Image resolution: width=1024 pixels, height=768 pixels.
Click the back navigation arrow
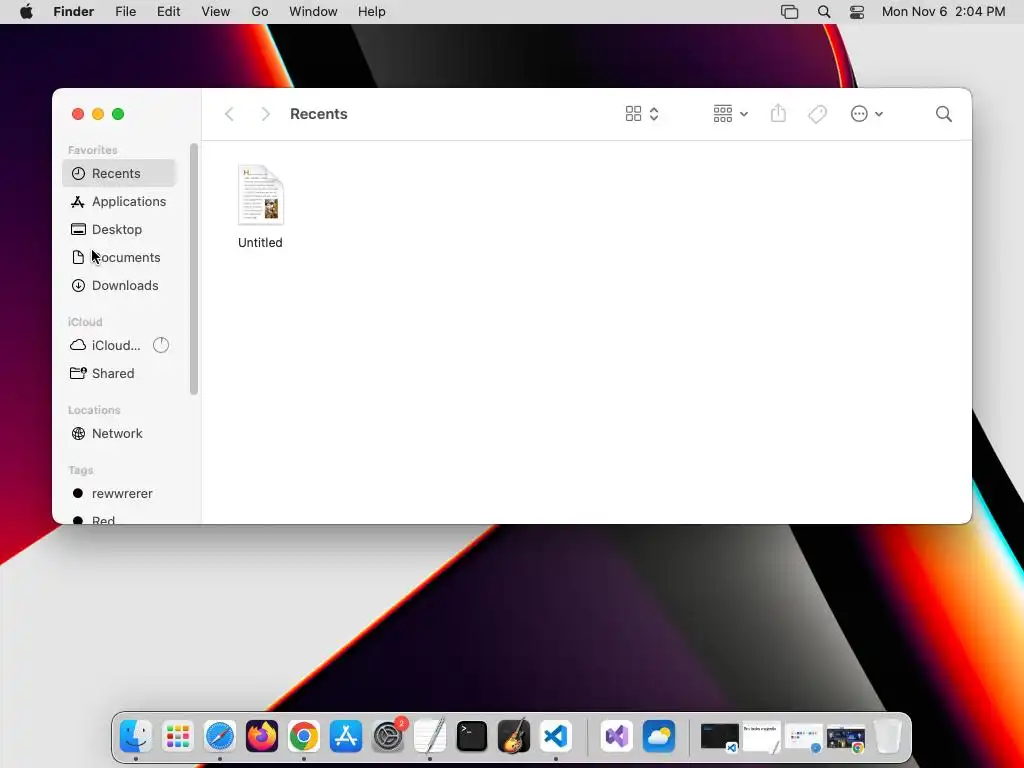click(229, 114)
